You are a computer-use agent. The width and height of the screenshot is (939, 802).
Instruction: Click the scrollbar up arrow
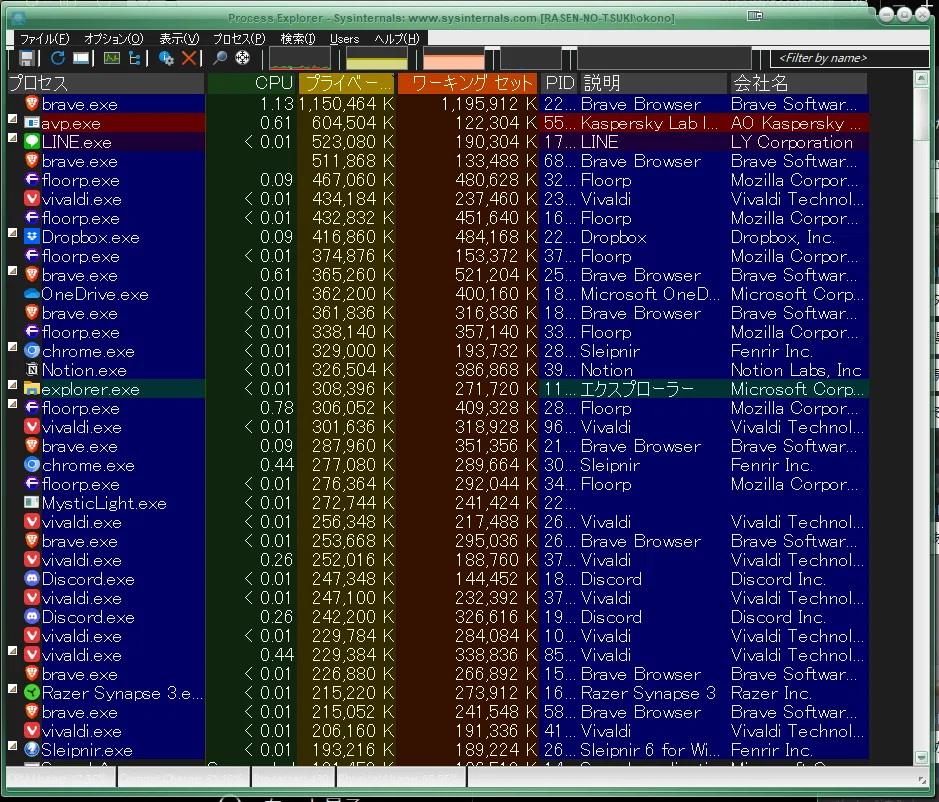(x=921, y=78)
